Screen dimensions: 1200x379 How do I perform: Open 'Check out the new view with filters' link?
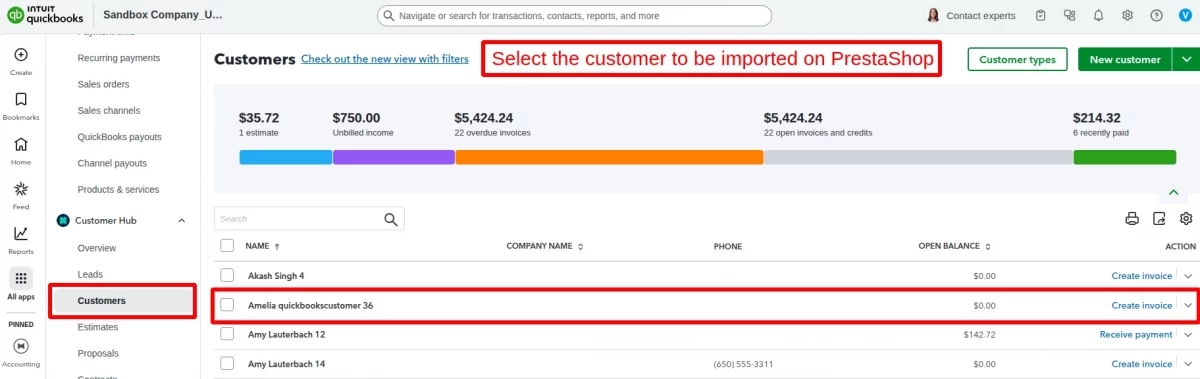coord(385,59)
